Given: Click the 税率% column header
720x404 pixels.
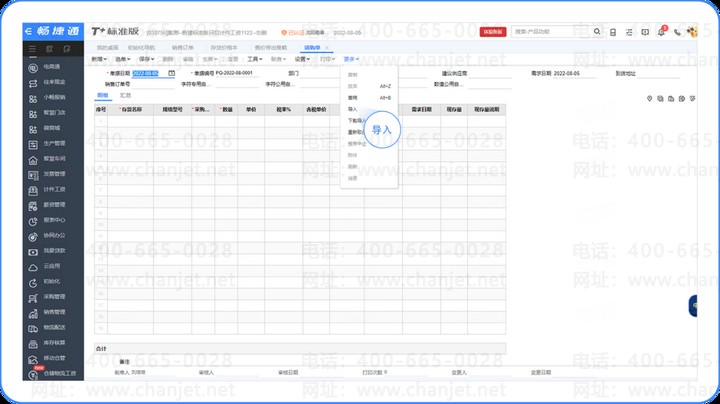Looking at the screenshot, I should pyautogui.click(x=283, y=110).
